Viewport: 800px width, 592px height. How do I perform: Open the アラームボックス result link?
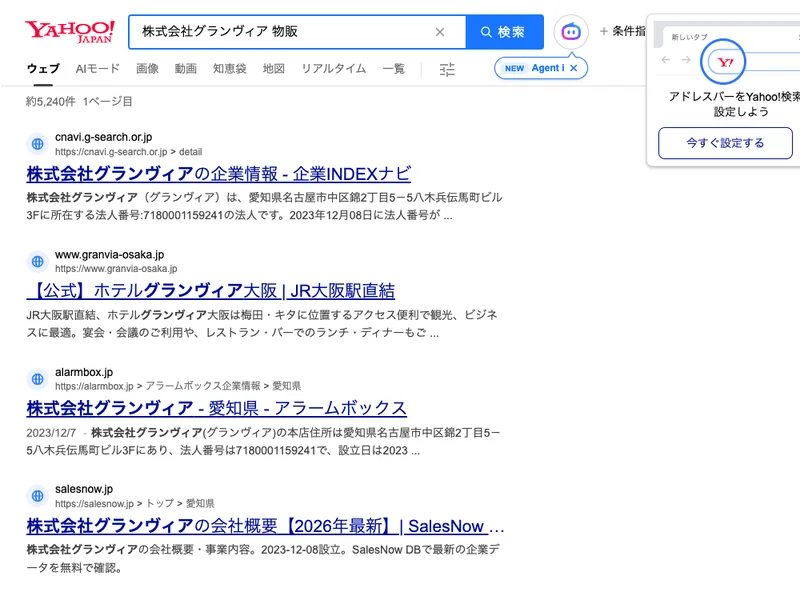(x=216, y=408)
